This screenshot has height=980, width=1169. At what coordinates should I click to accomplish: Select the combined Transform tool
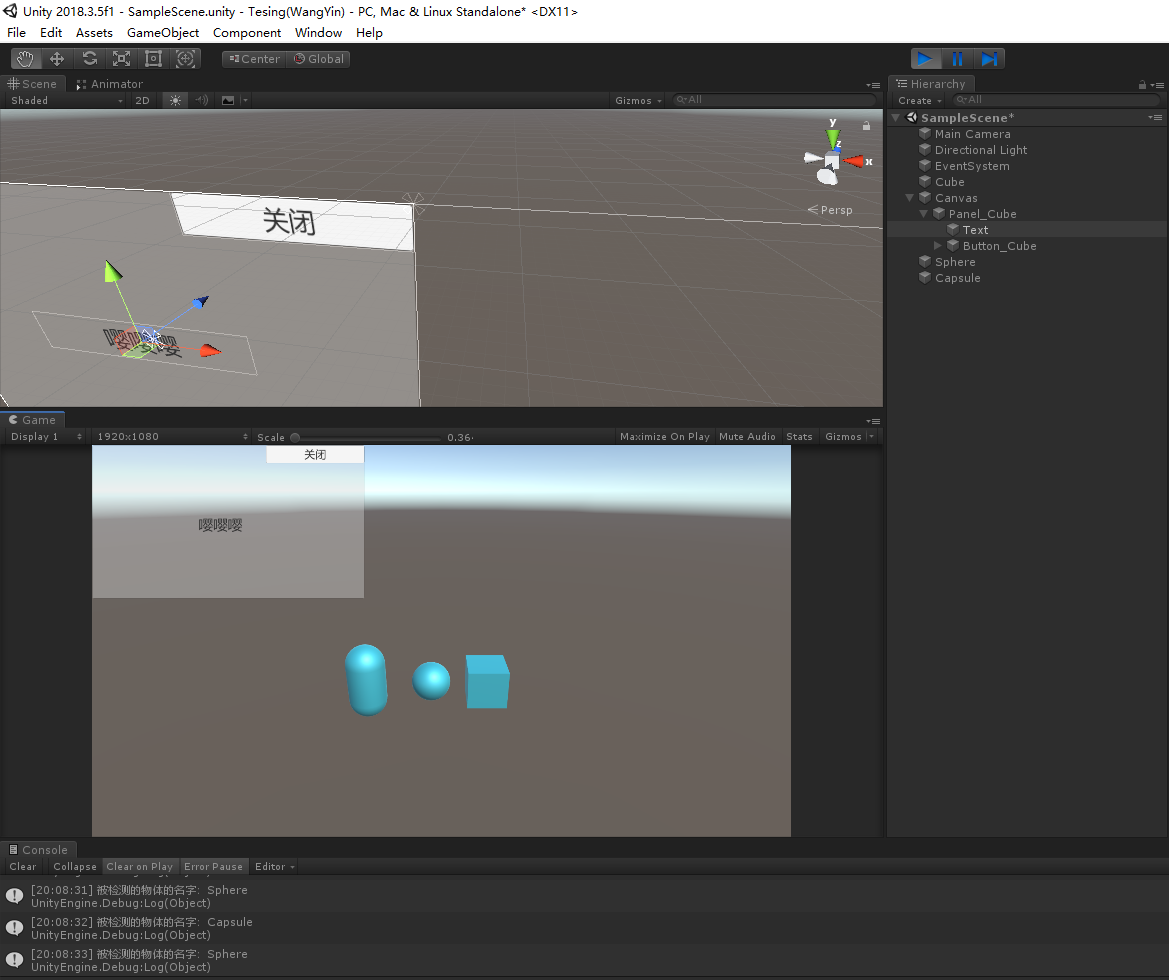point(186,59)
